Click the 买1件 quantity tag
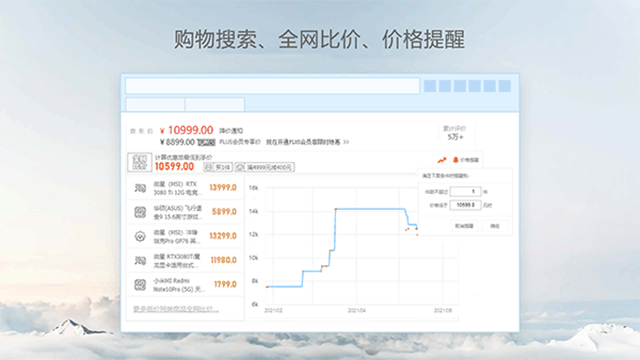This screenshot has width=640, height=360. [218, 167]
